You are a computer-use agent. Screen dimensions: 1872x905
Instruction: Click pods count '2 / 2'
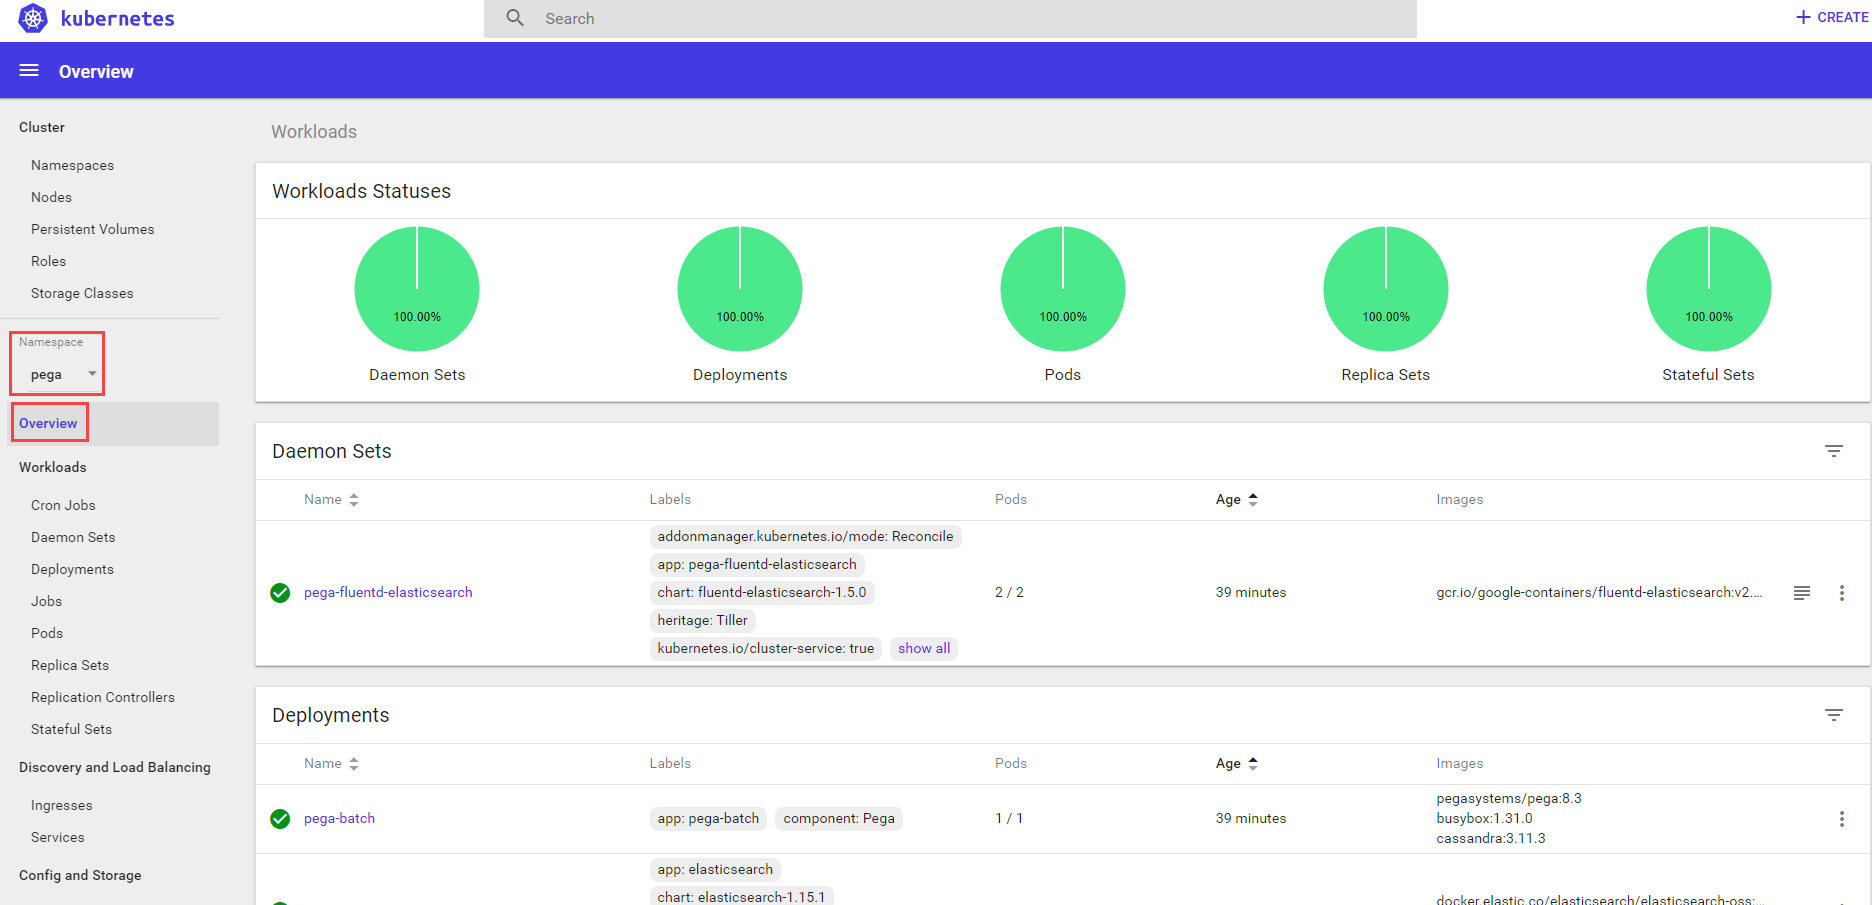tap(1009, 592)
